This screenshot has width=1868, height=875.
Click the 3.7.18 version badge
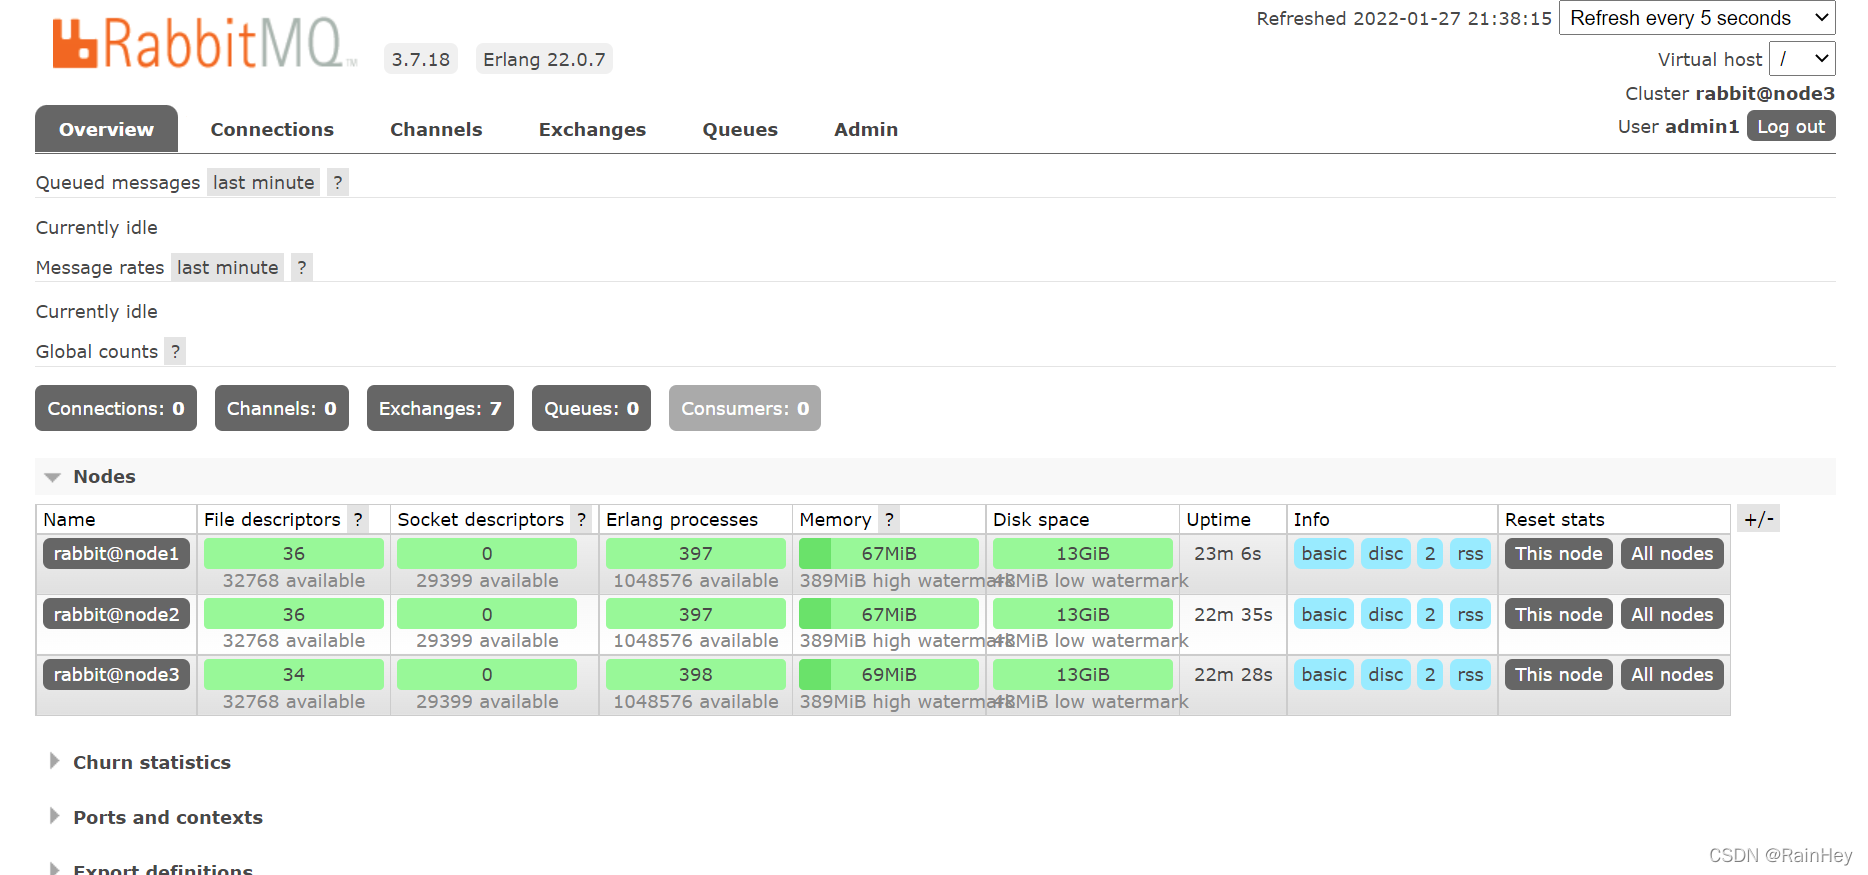point(421,59)
